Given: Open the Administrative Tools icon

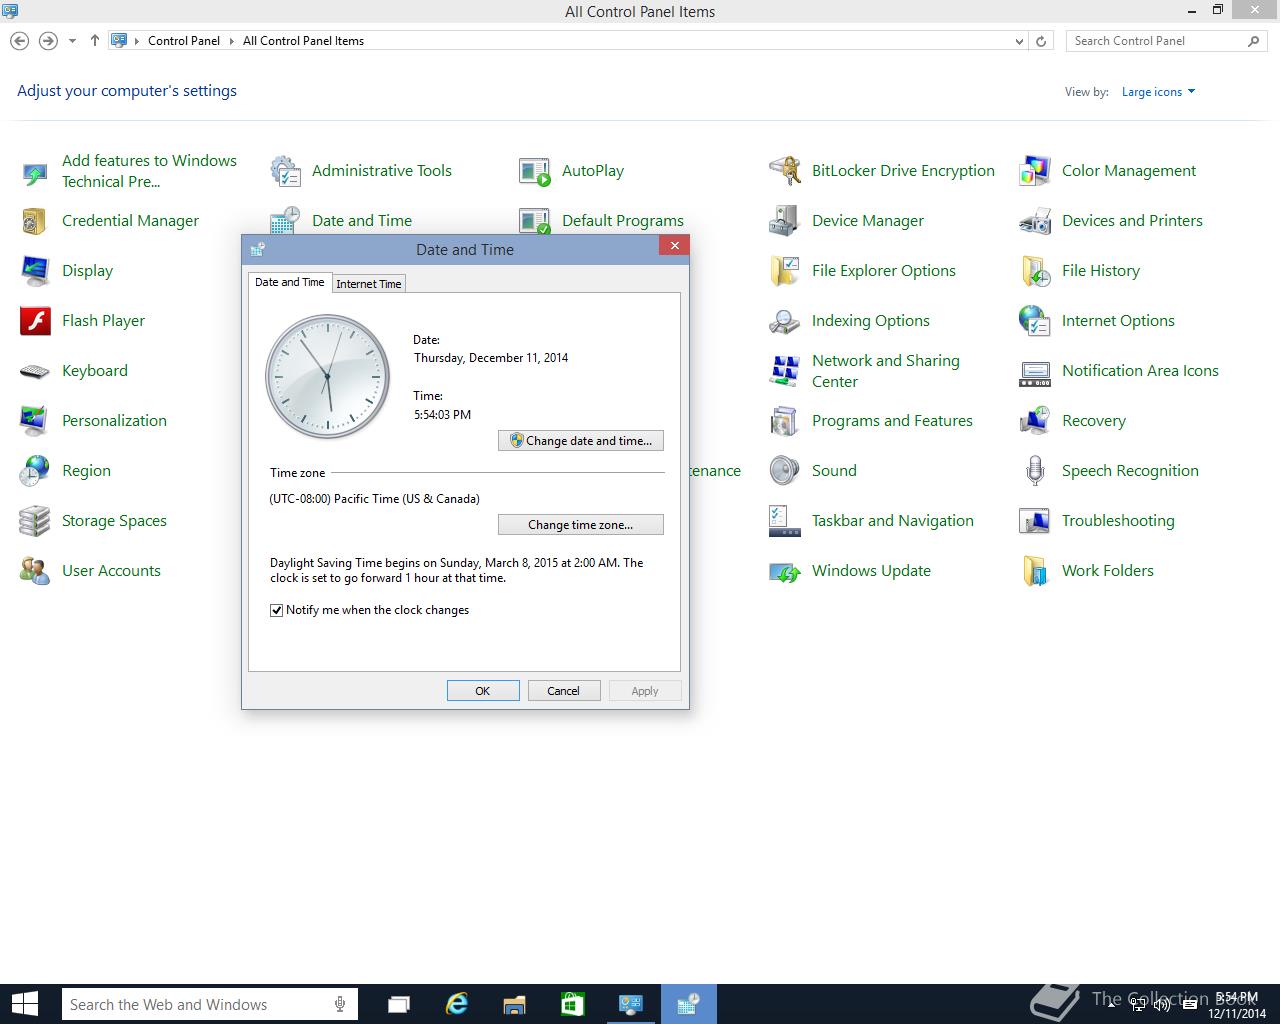Looking at the screenshot, I should 285,171.
